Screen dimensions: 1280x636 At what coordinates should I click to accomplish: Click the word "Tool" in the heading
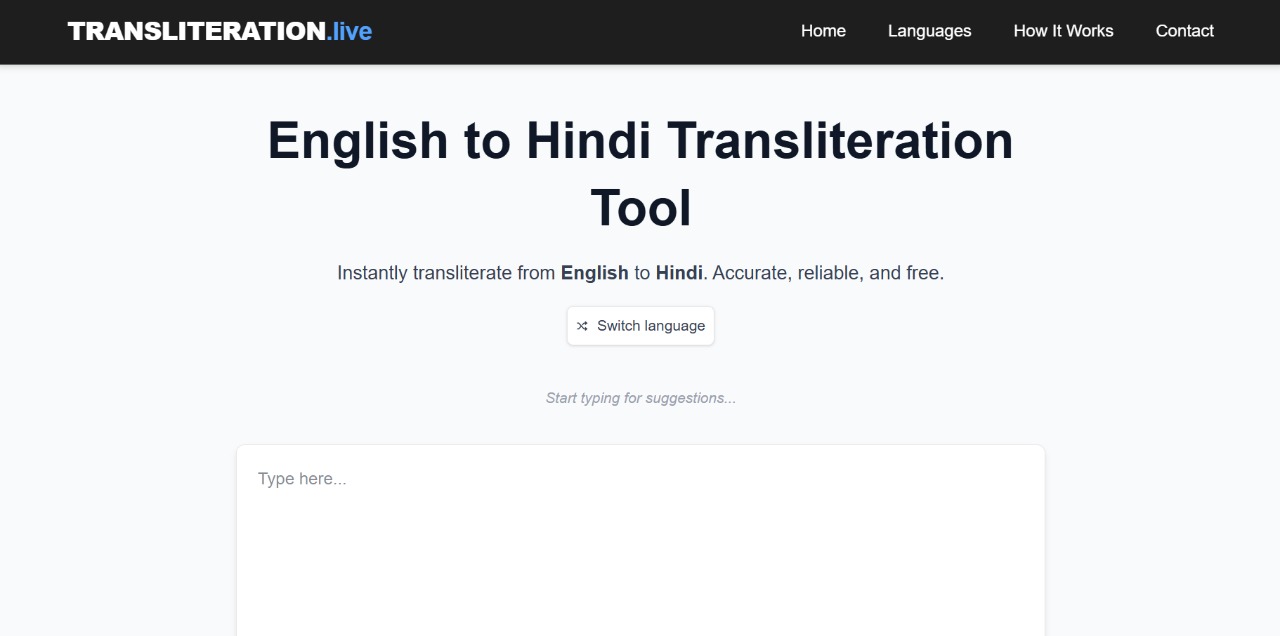pos(640,208)
